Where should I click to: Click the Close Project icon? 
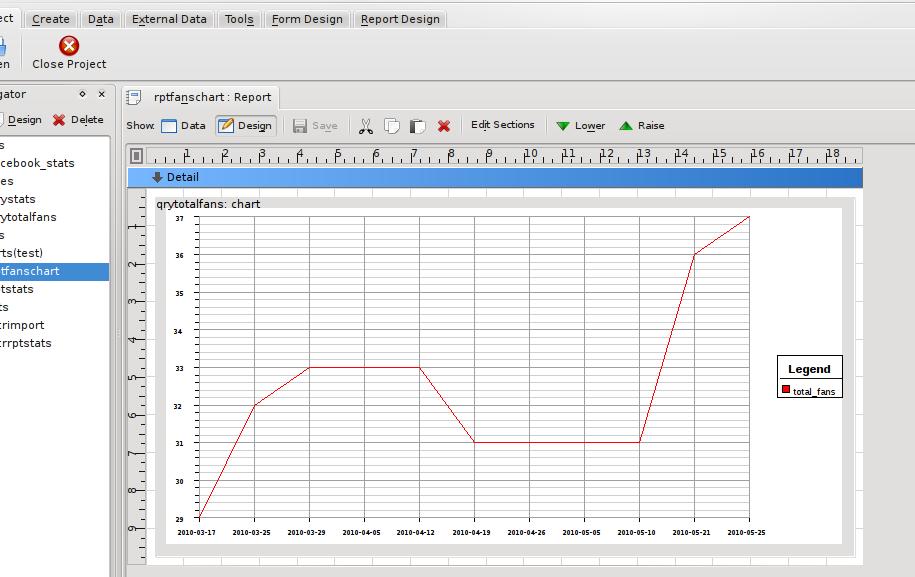click(69, 46)
